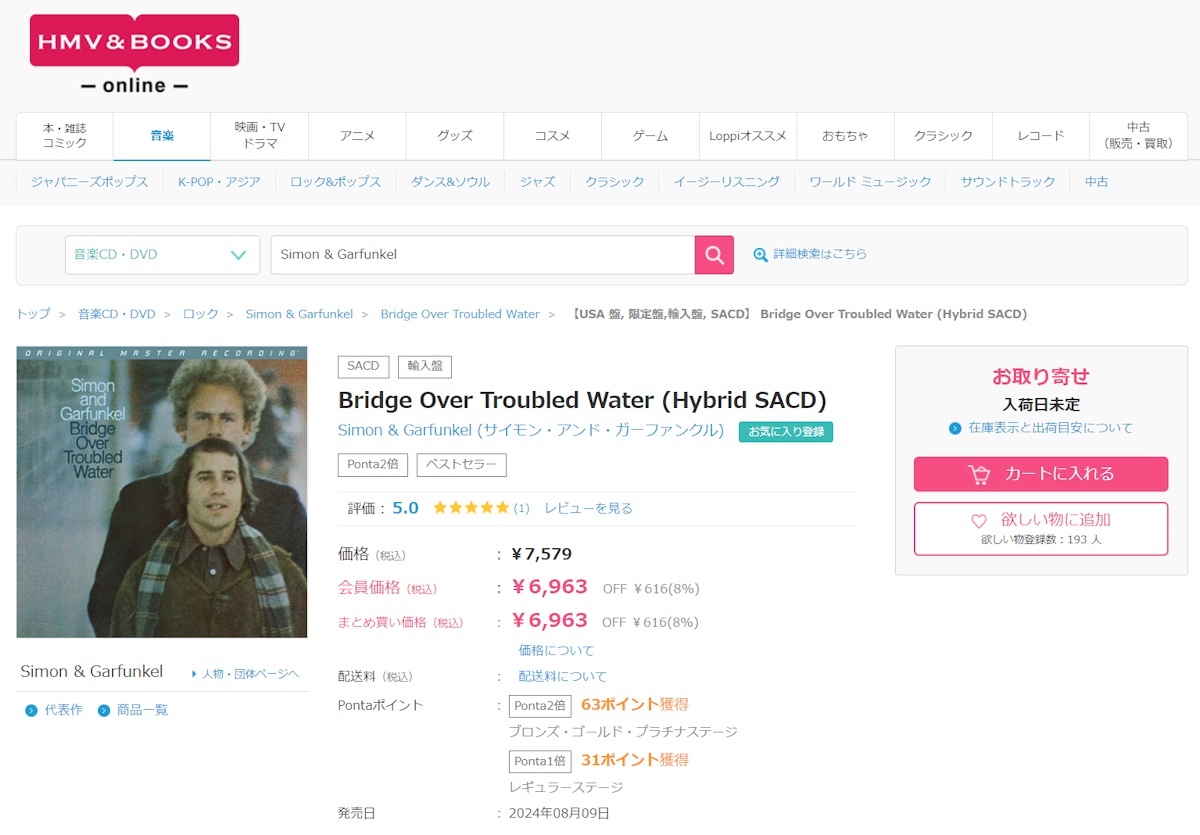
Task: Click the Simon & Garfunkel search field
Action: point(482,255)
